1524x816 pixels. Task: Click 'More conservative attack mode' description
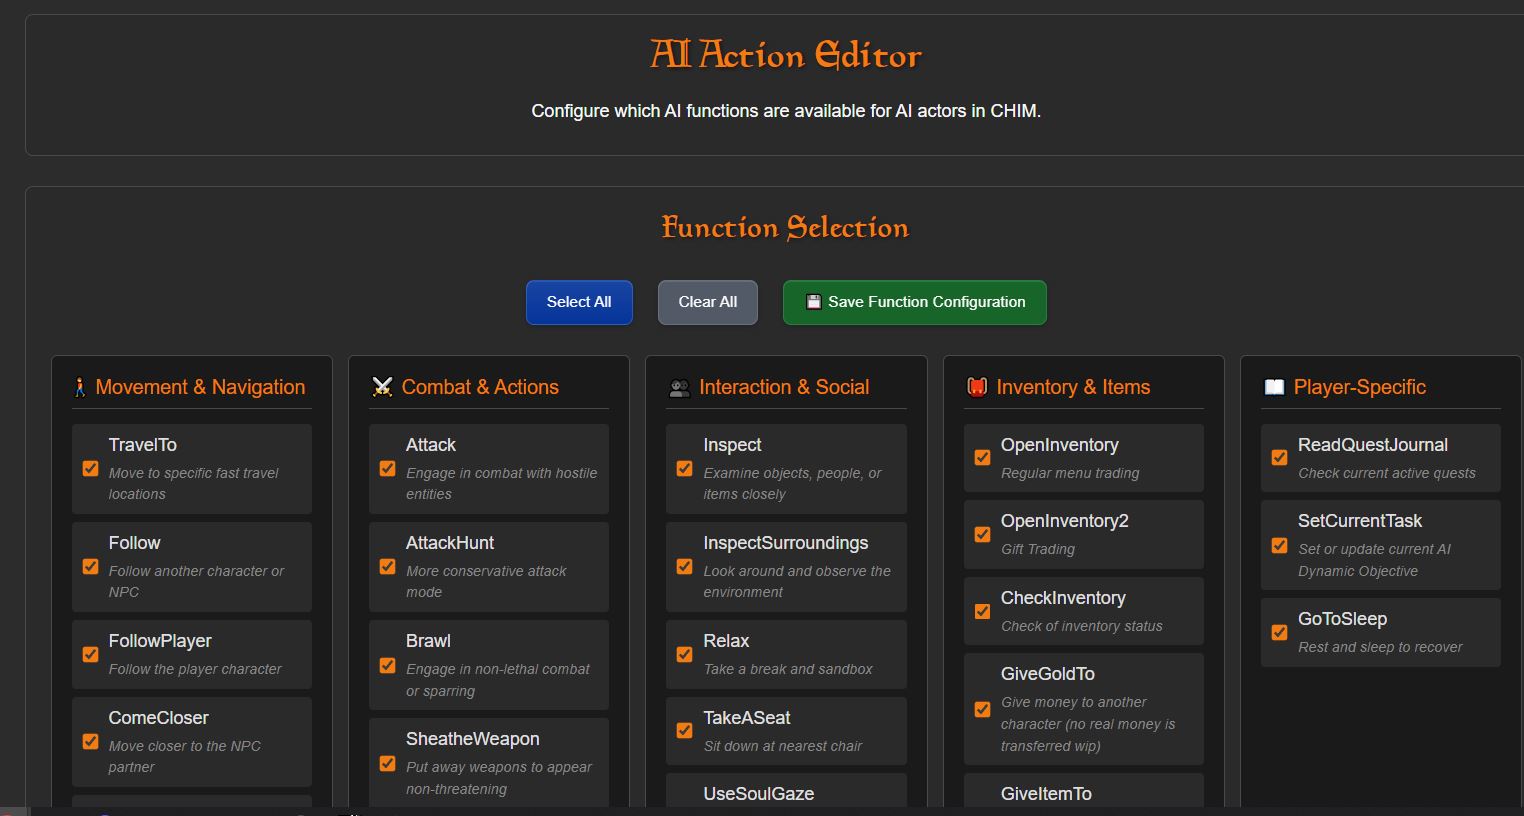(x=486, y=581)
